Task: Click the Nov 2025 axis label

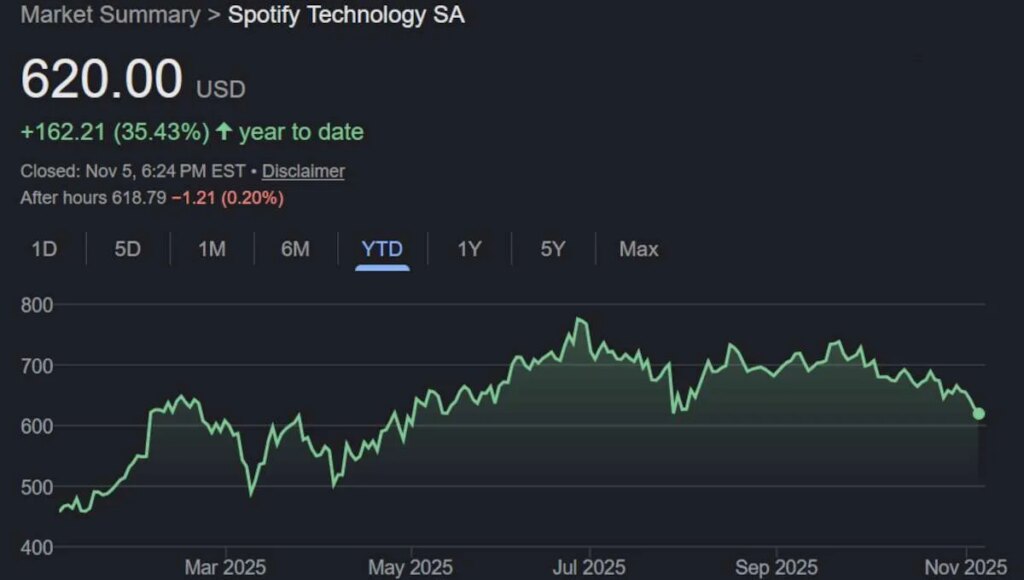Action: tap(958, 566)
